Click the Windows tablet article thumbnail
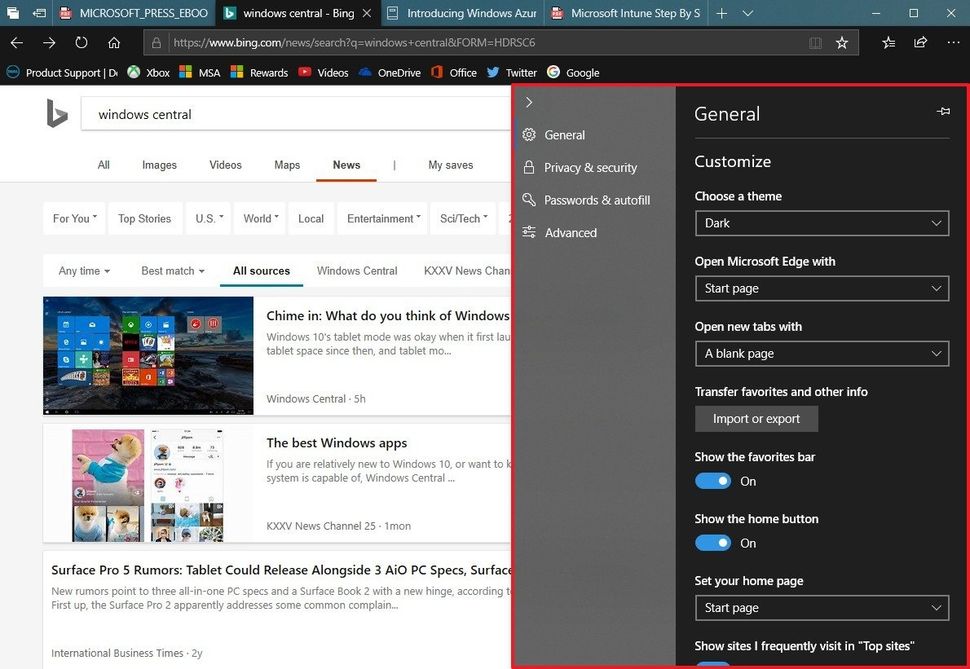Screen dimensions: 970x669 click(x=147, y=355)
